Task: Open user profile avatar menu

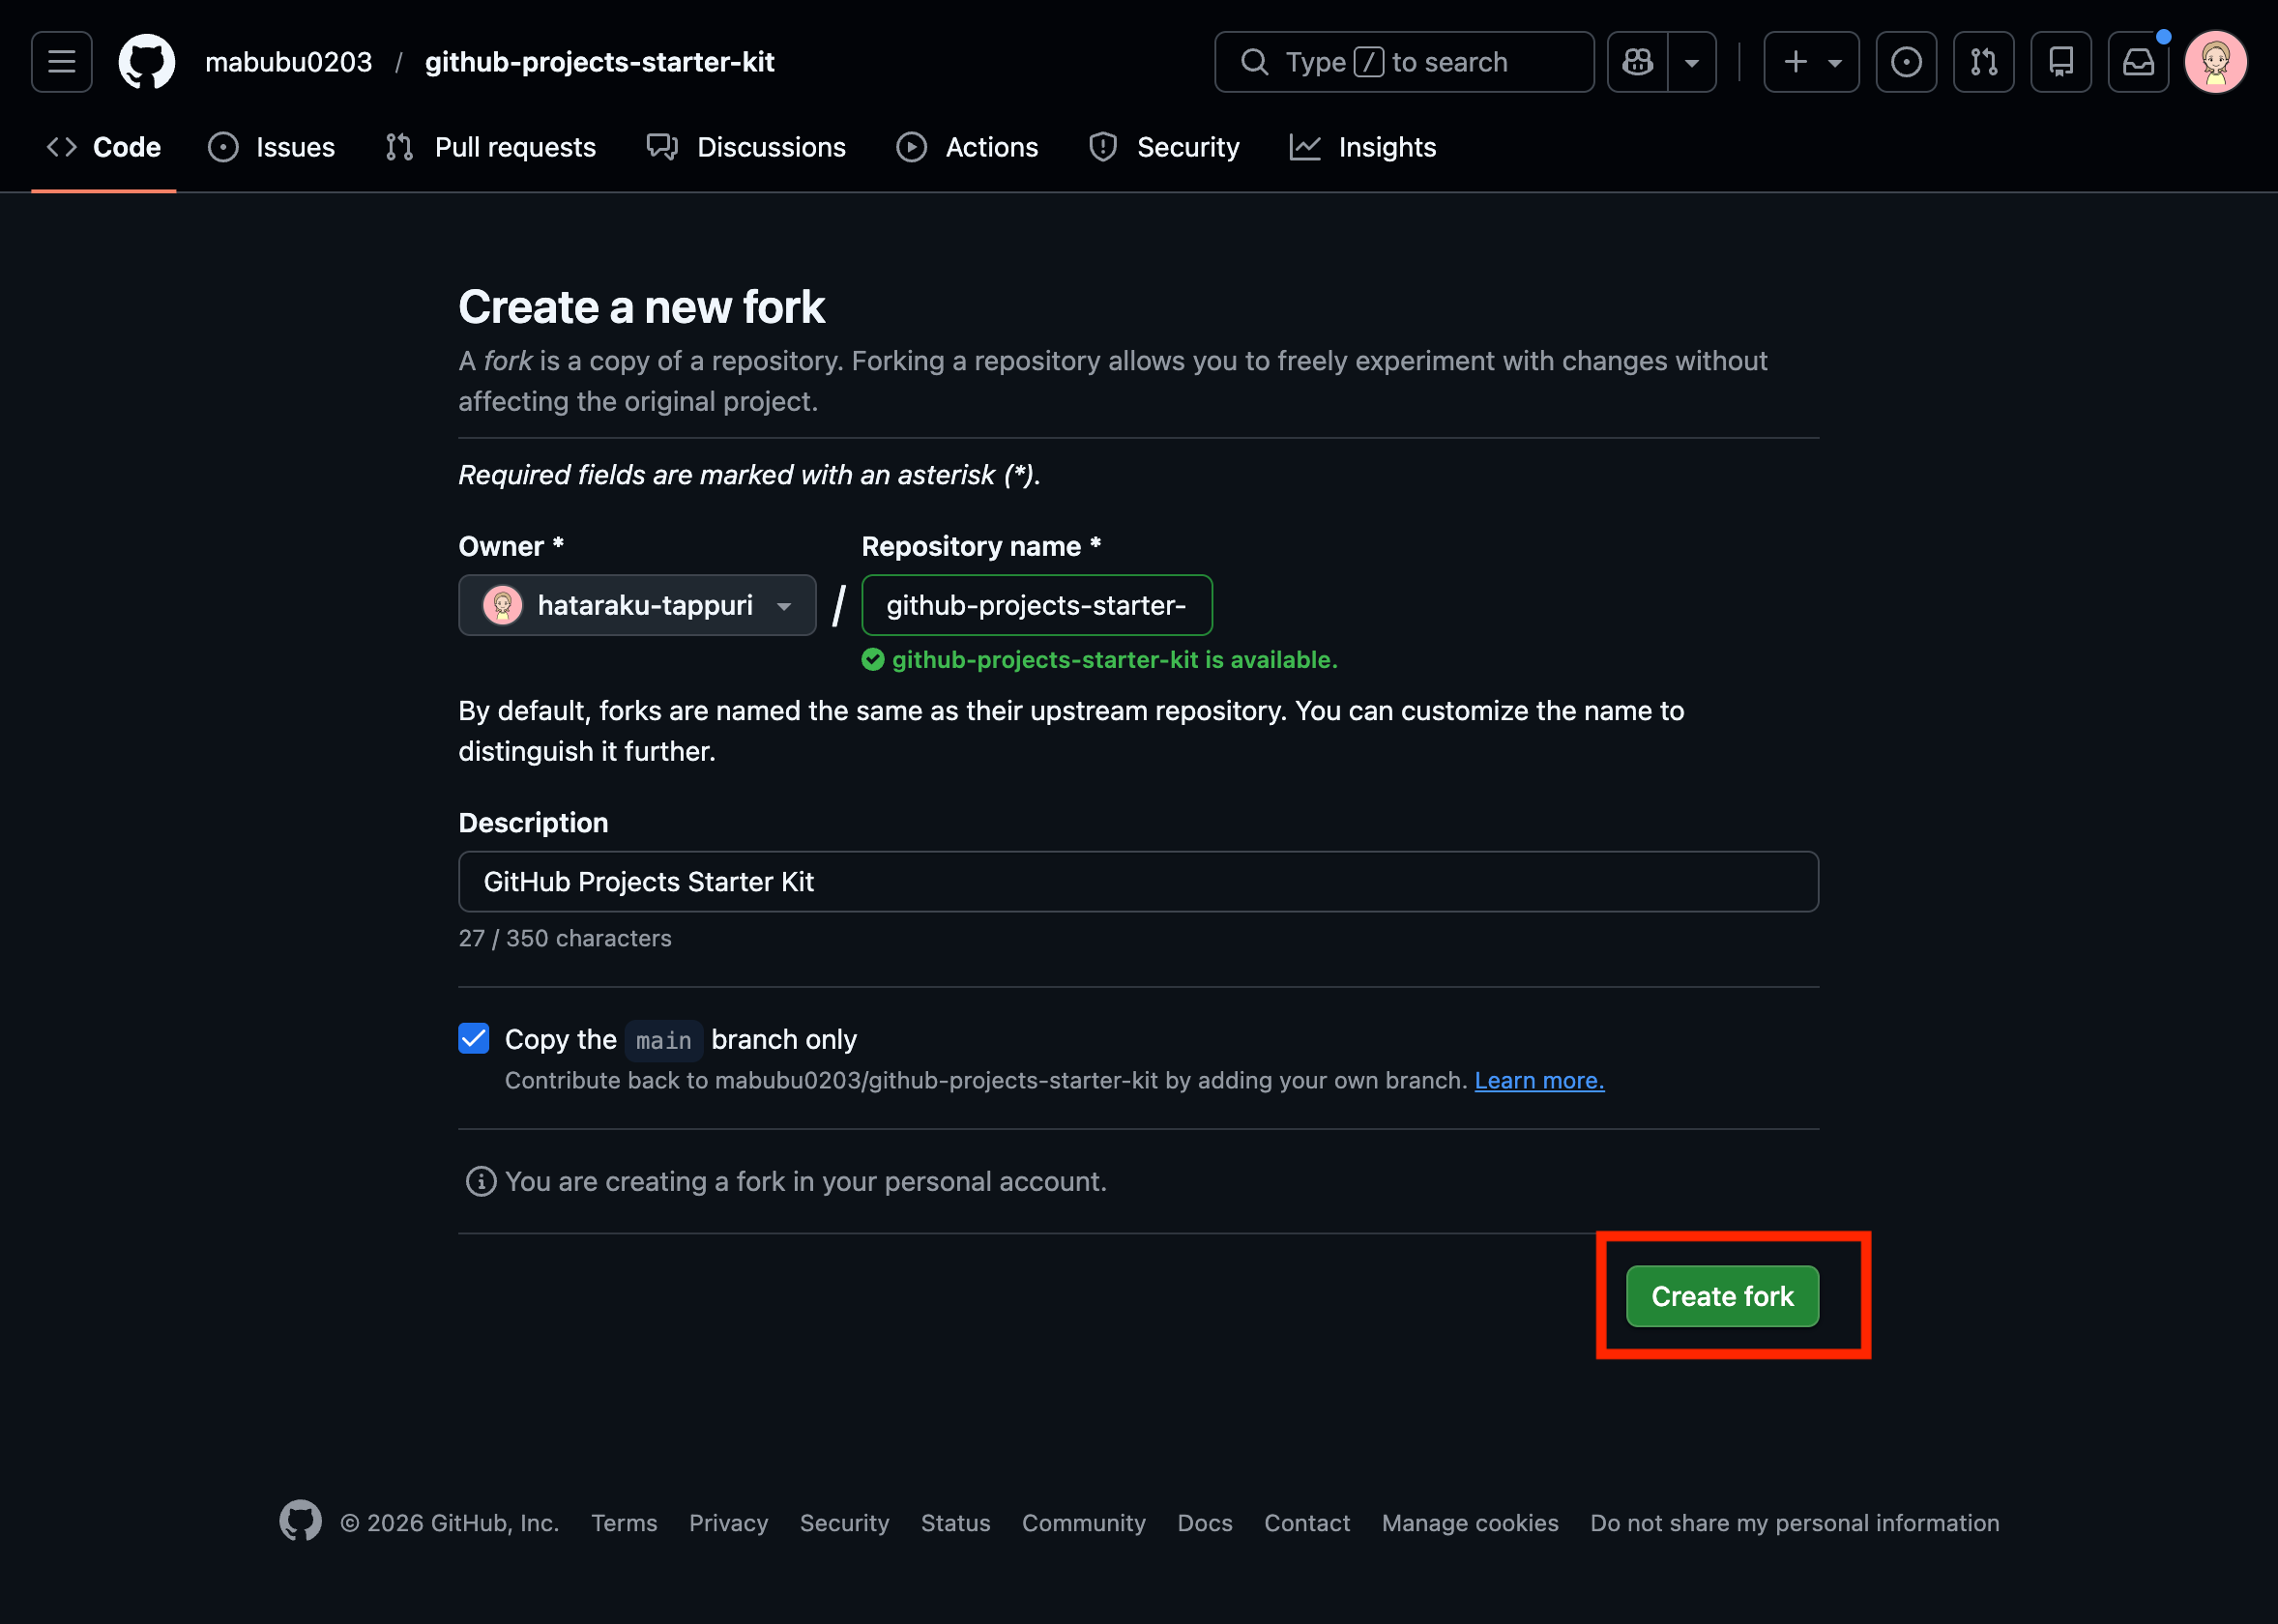Action: tap(2216, 62)
